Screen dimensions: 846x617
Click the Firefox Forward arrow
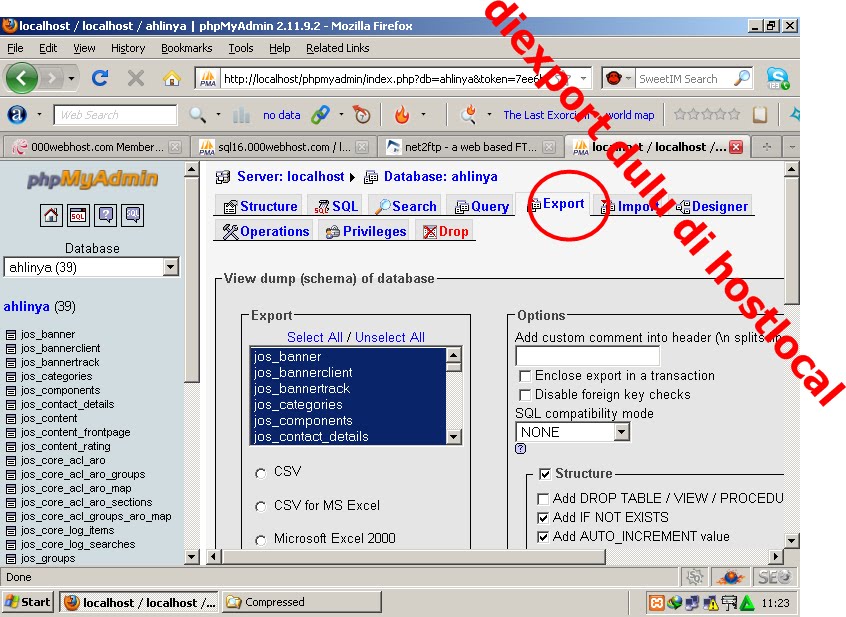pyautogui.click(x=51, y=79)
